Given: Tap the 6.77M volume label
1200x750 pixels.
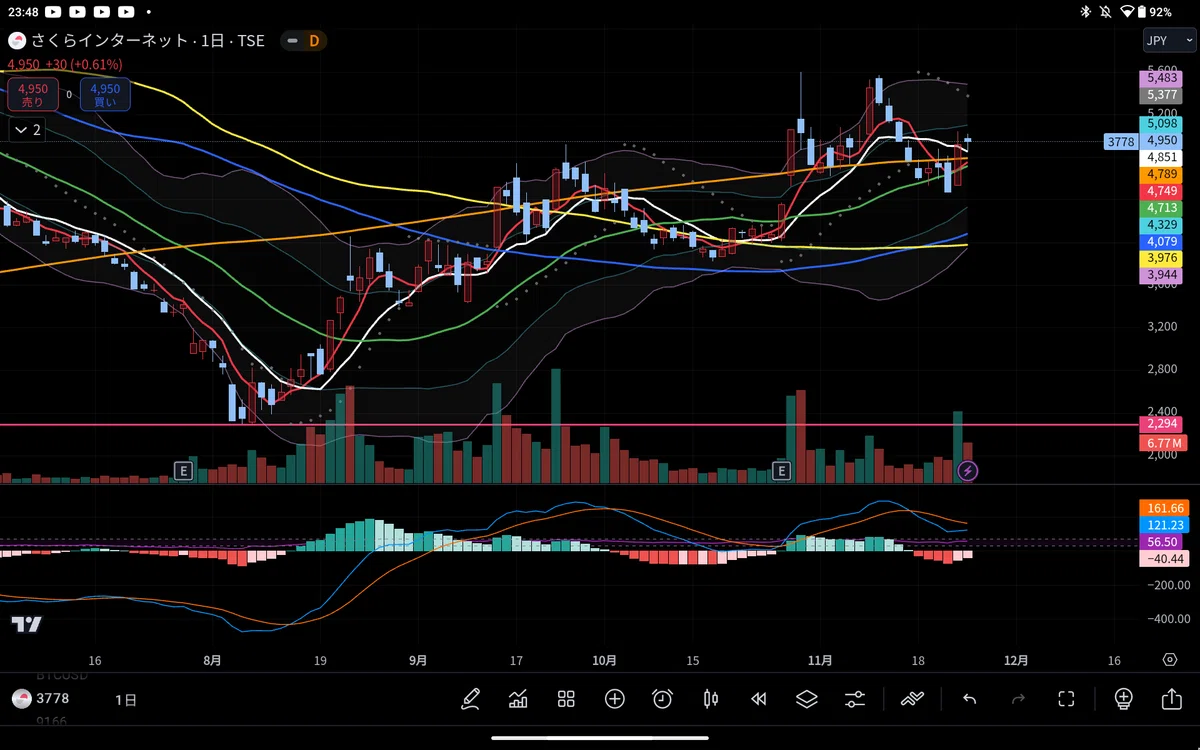Looking at the screenshot, I should coord(1162,442).
